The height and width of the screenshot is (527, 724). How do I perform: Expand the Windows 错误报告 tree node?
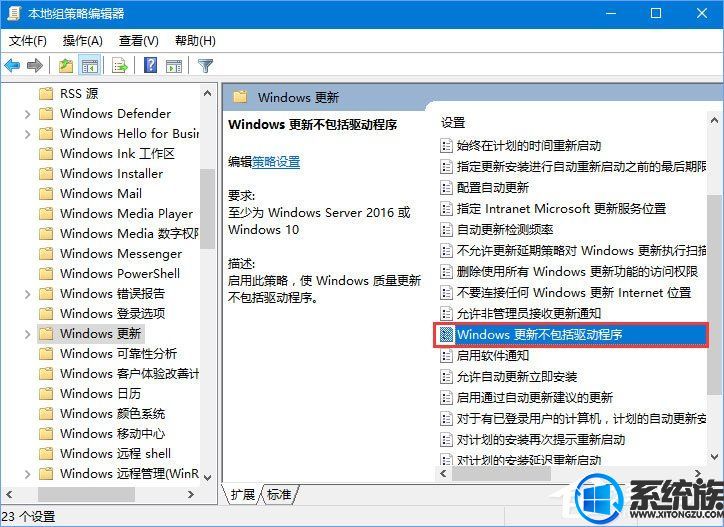27,294
